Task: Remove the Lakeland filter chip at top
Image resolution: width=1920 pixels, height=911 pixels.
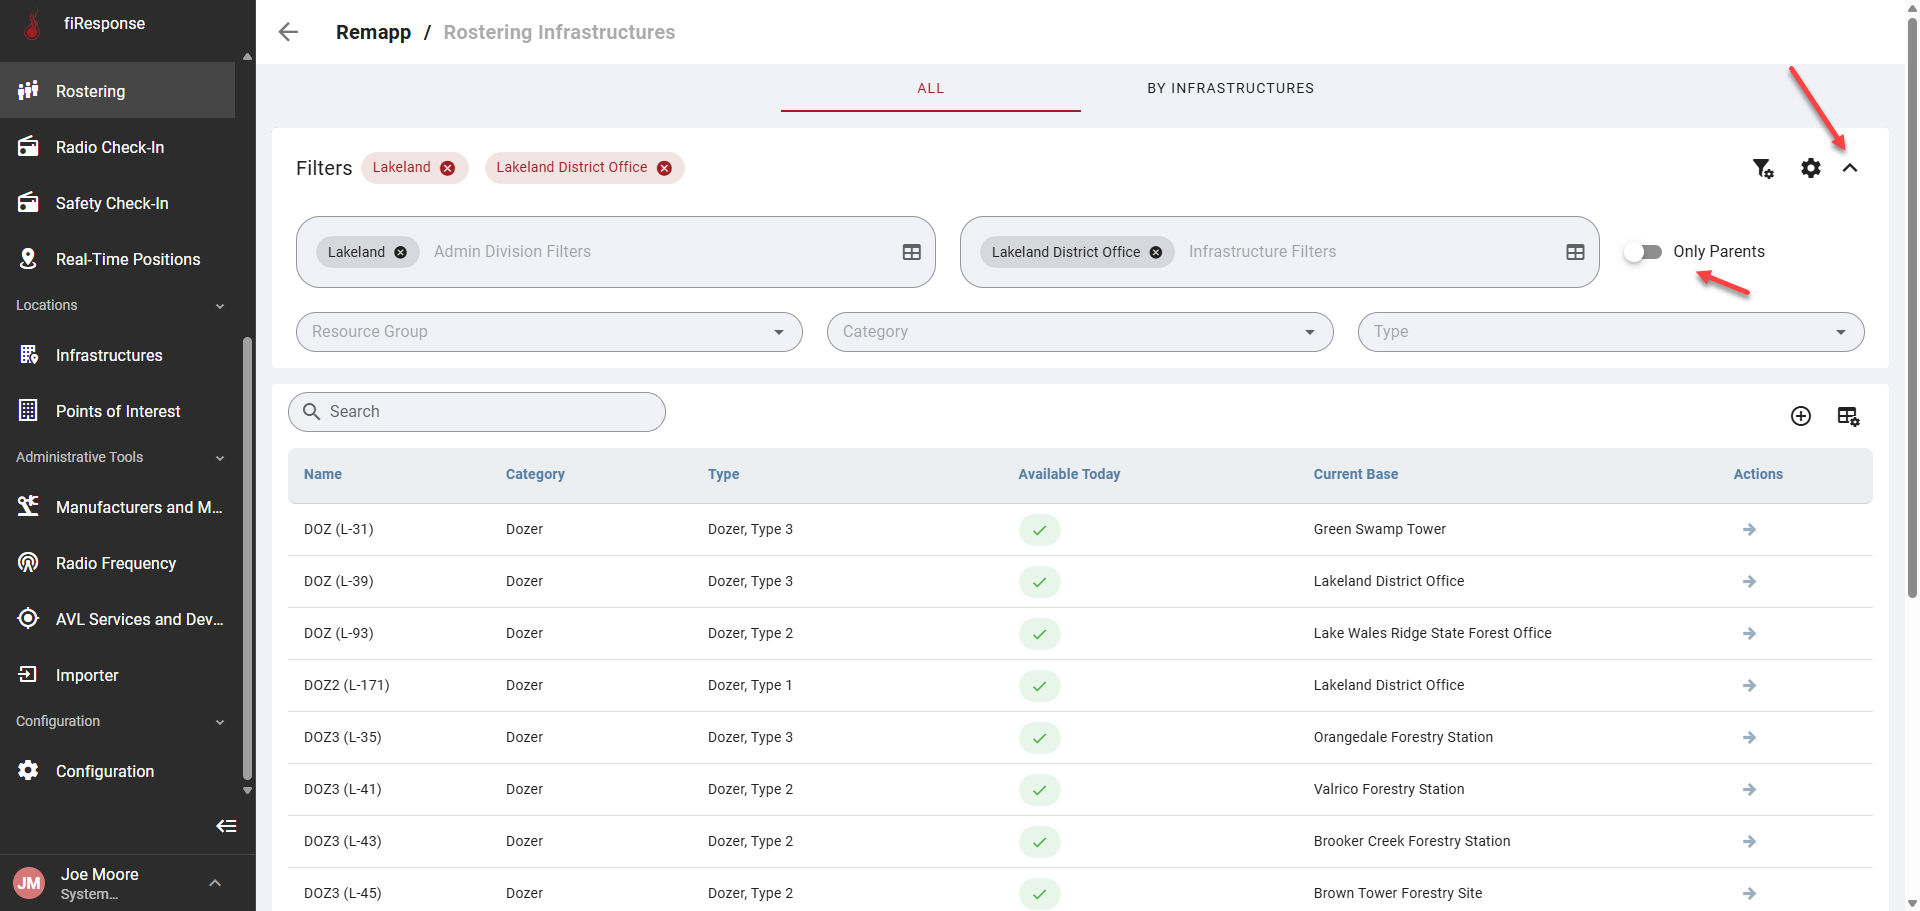Action: tap(448, 168)
